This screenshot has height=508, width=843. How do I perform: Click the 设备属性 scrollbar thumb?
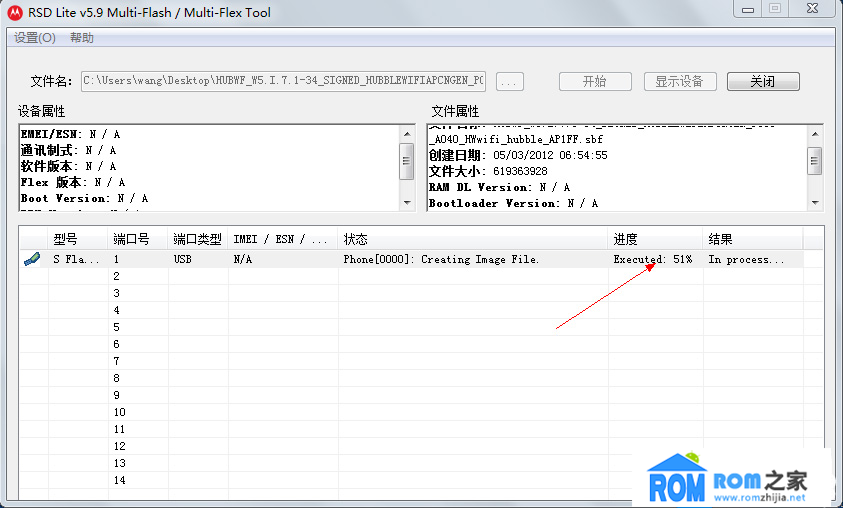[x=407, y=161]
